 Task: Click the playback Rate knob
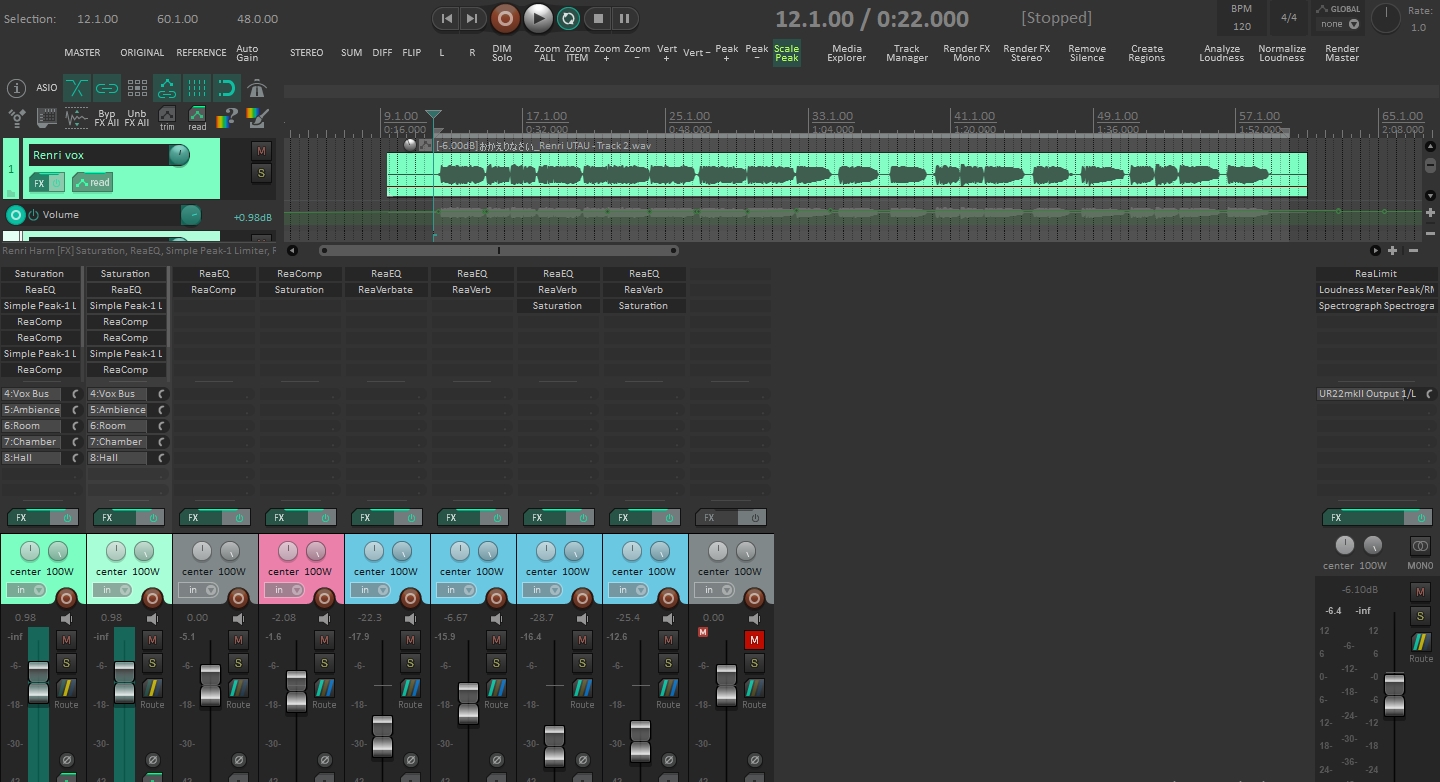(x=1386, y=18)
